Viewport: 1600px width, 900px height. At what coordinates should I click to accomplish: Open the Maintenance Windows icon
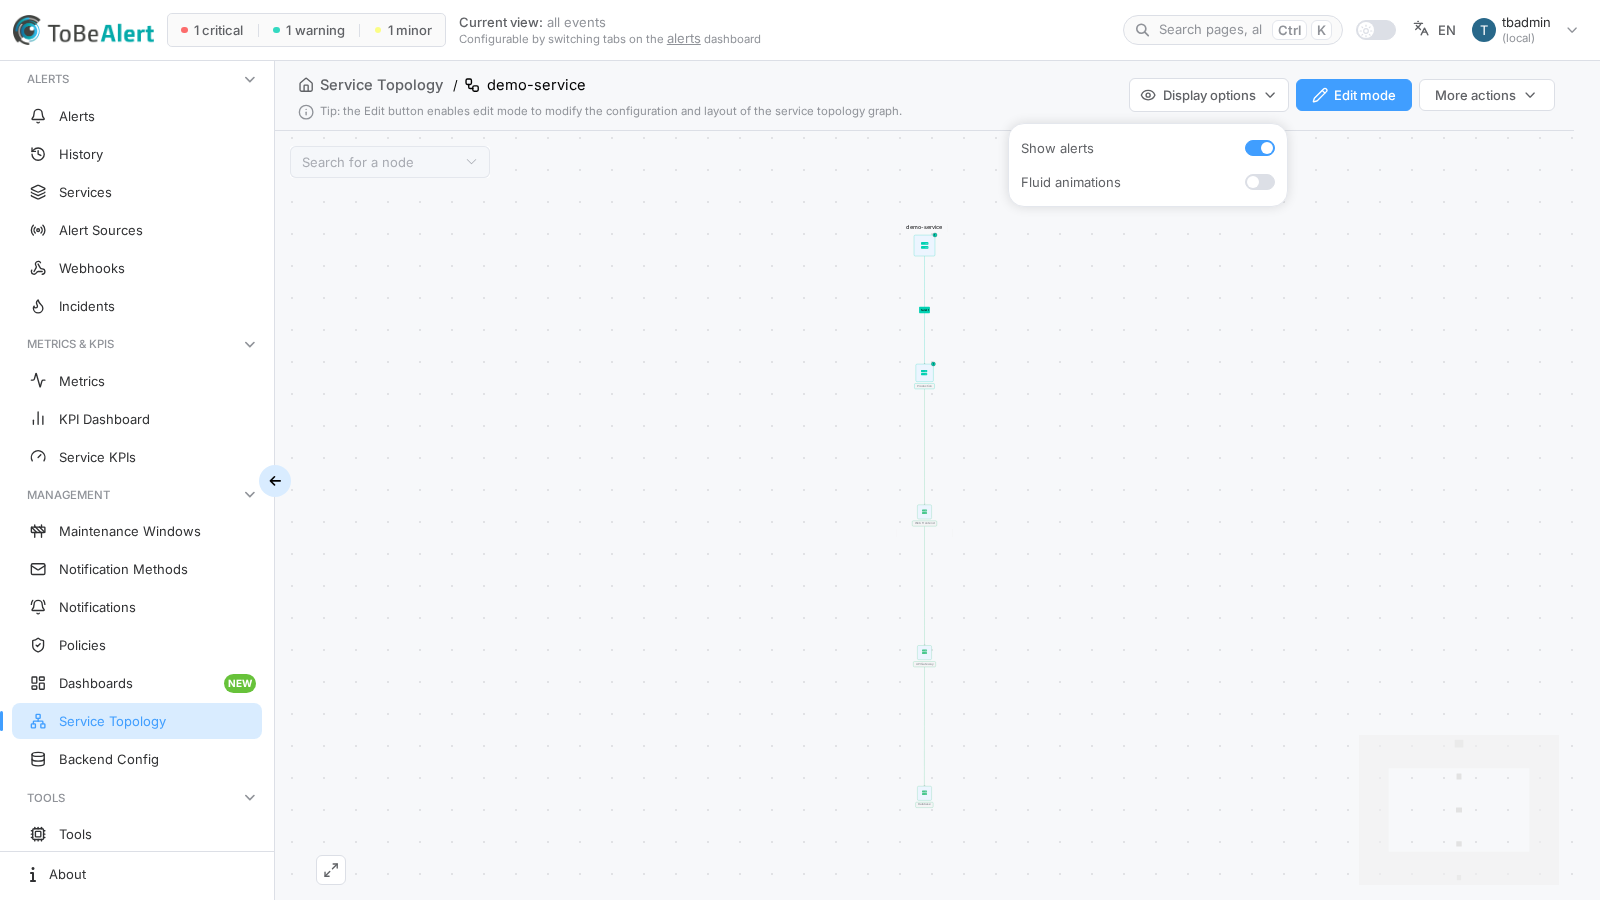coord(38,531)
